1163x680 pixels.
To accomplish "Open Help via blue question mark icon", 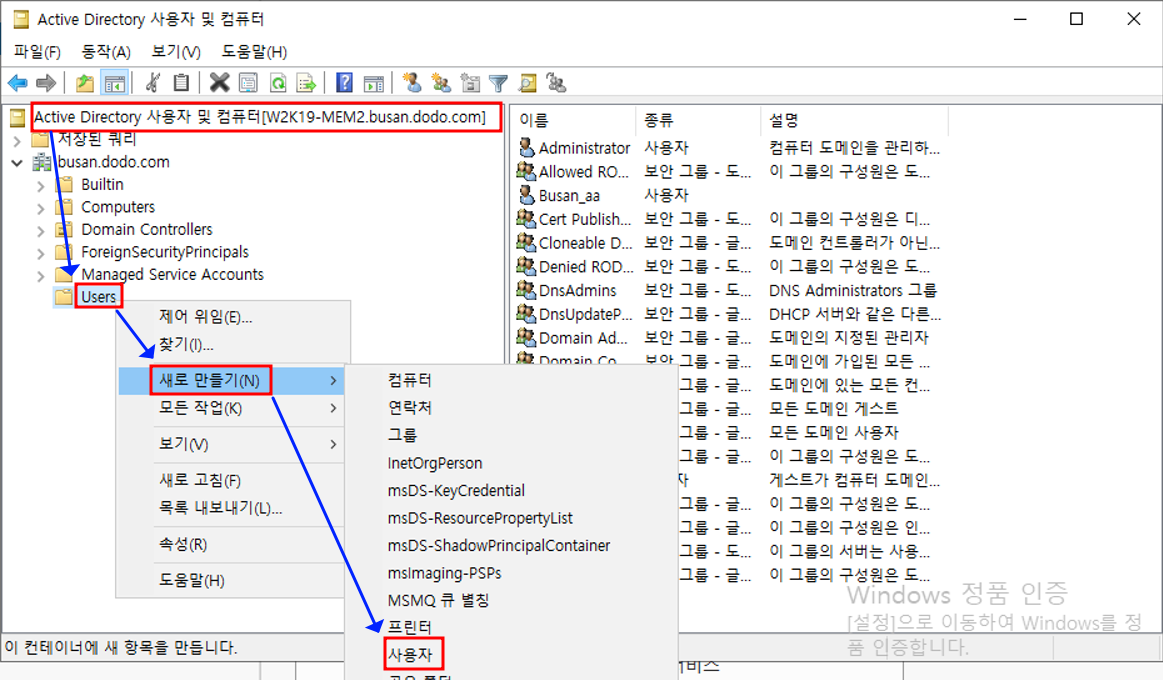I will 344,82.
